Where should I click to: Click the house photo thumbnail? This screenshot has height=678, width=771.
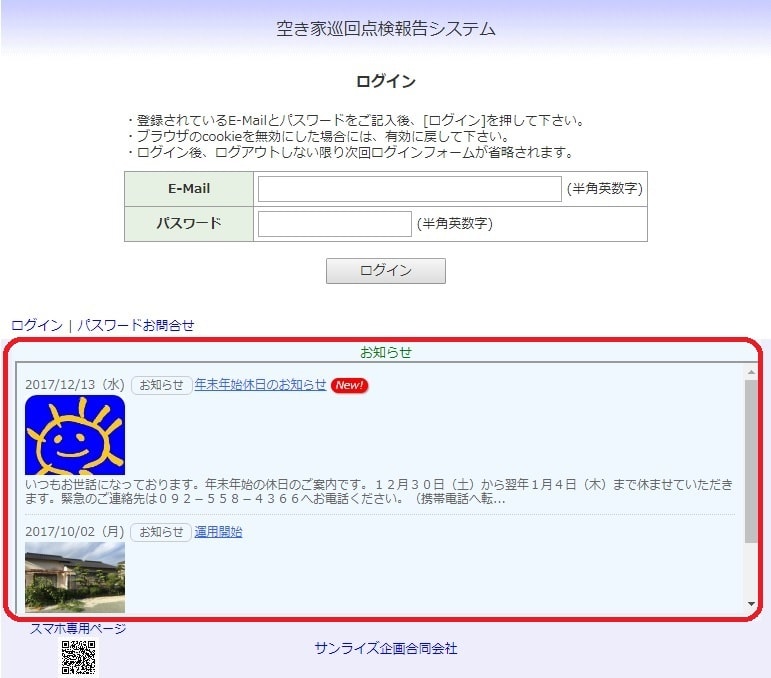[x=75, y=577]
